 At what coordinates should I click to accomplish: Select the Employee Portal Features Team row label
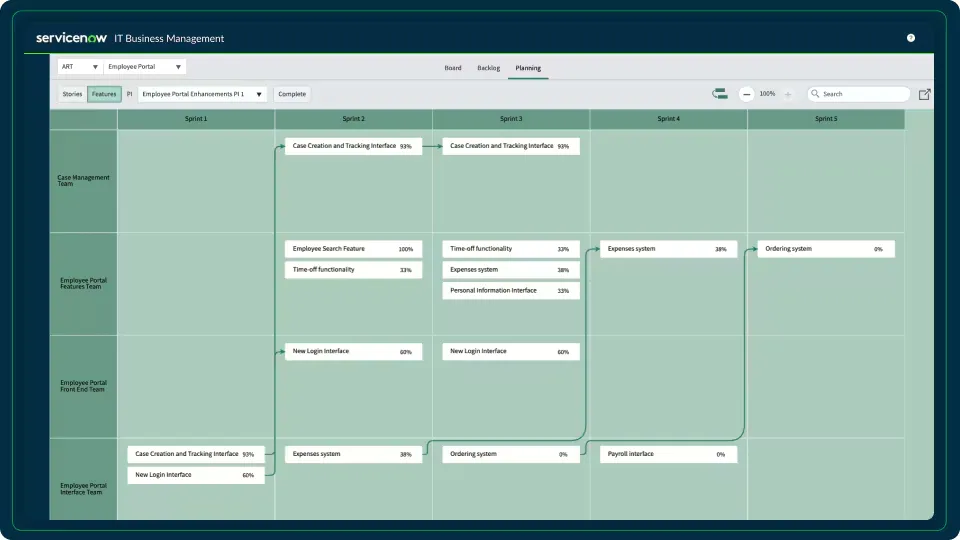[x=83, y=283]
